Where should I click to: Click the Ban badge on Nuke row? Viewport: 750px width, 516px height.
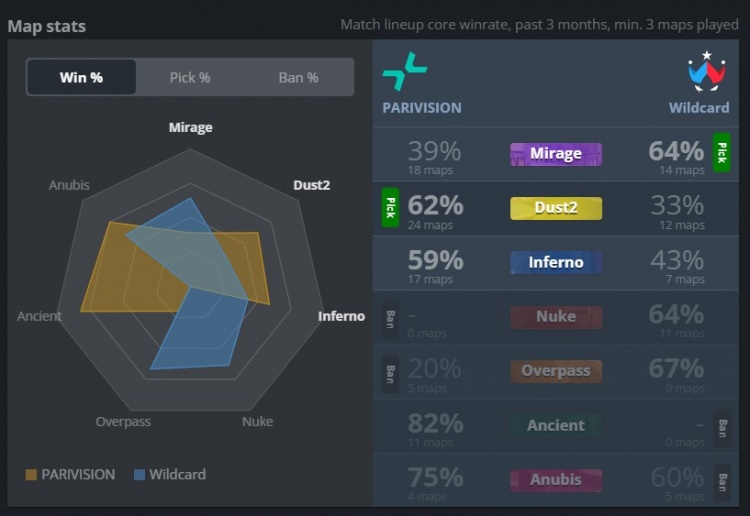(390, 317)
